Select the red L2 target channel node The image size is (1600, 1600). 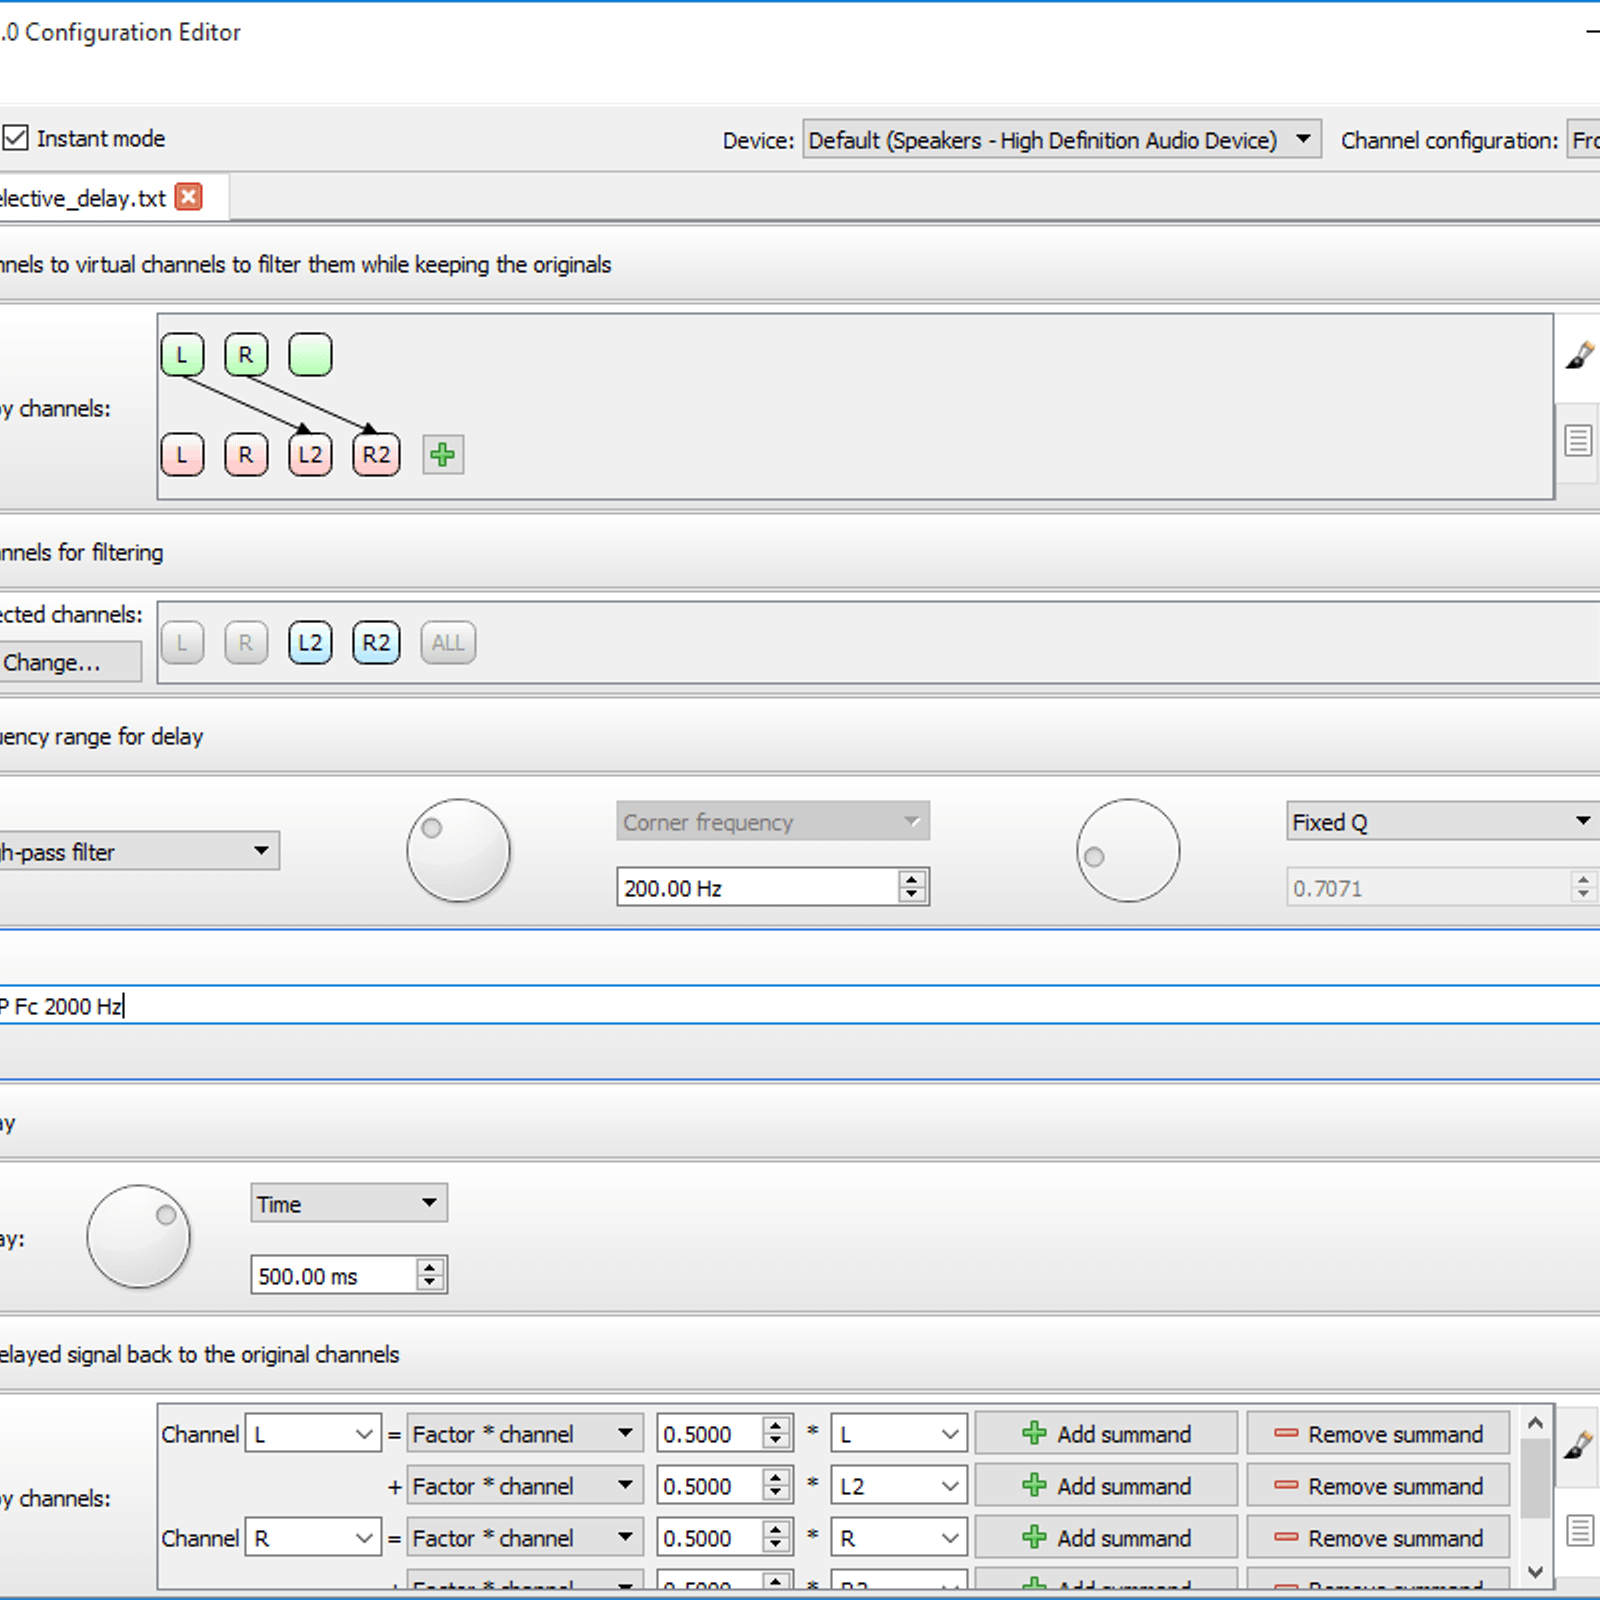310,455
